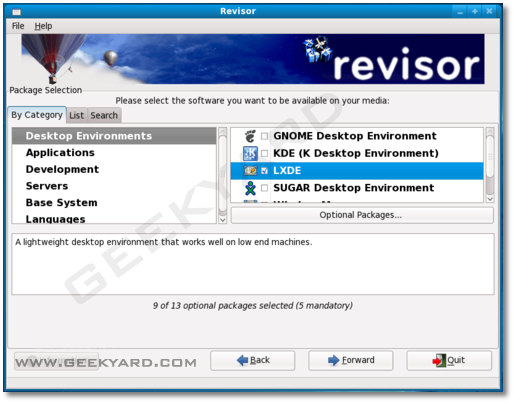Maximize the Revisor window
This screenshot has width=514, height=403.
point(475,12)
